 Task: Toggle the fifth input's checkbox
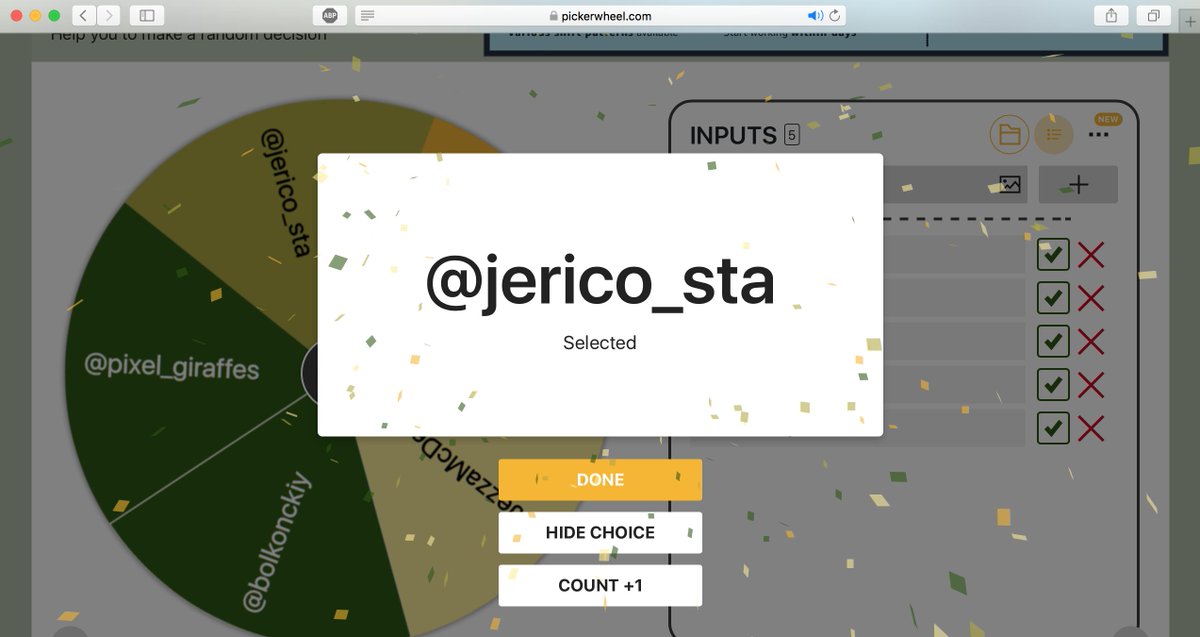click(1053, 428)
